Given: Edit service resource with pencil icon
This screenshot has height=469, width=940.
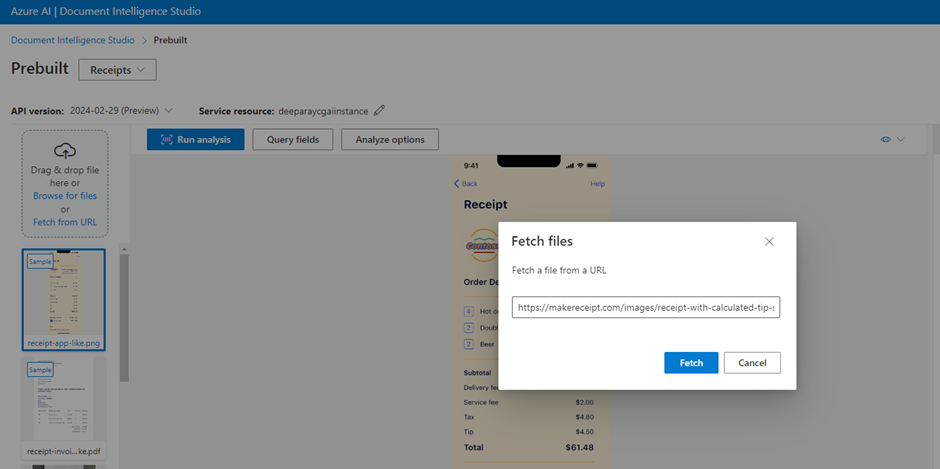Looking at the screenshot, I should [379, 110].
